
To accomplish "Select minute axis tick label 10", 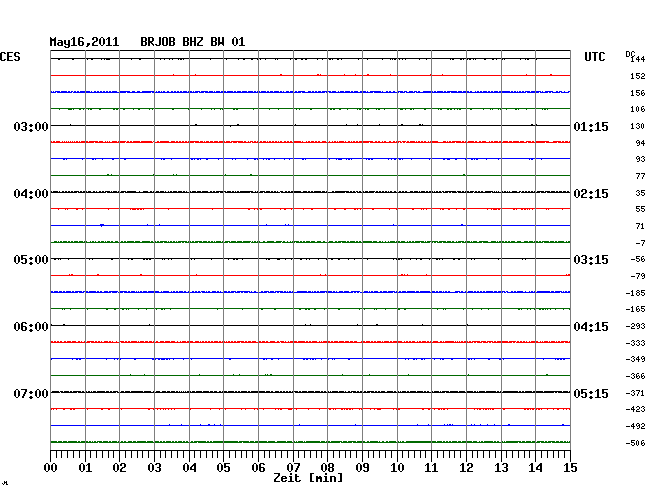I will tap(397, 468).
